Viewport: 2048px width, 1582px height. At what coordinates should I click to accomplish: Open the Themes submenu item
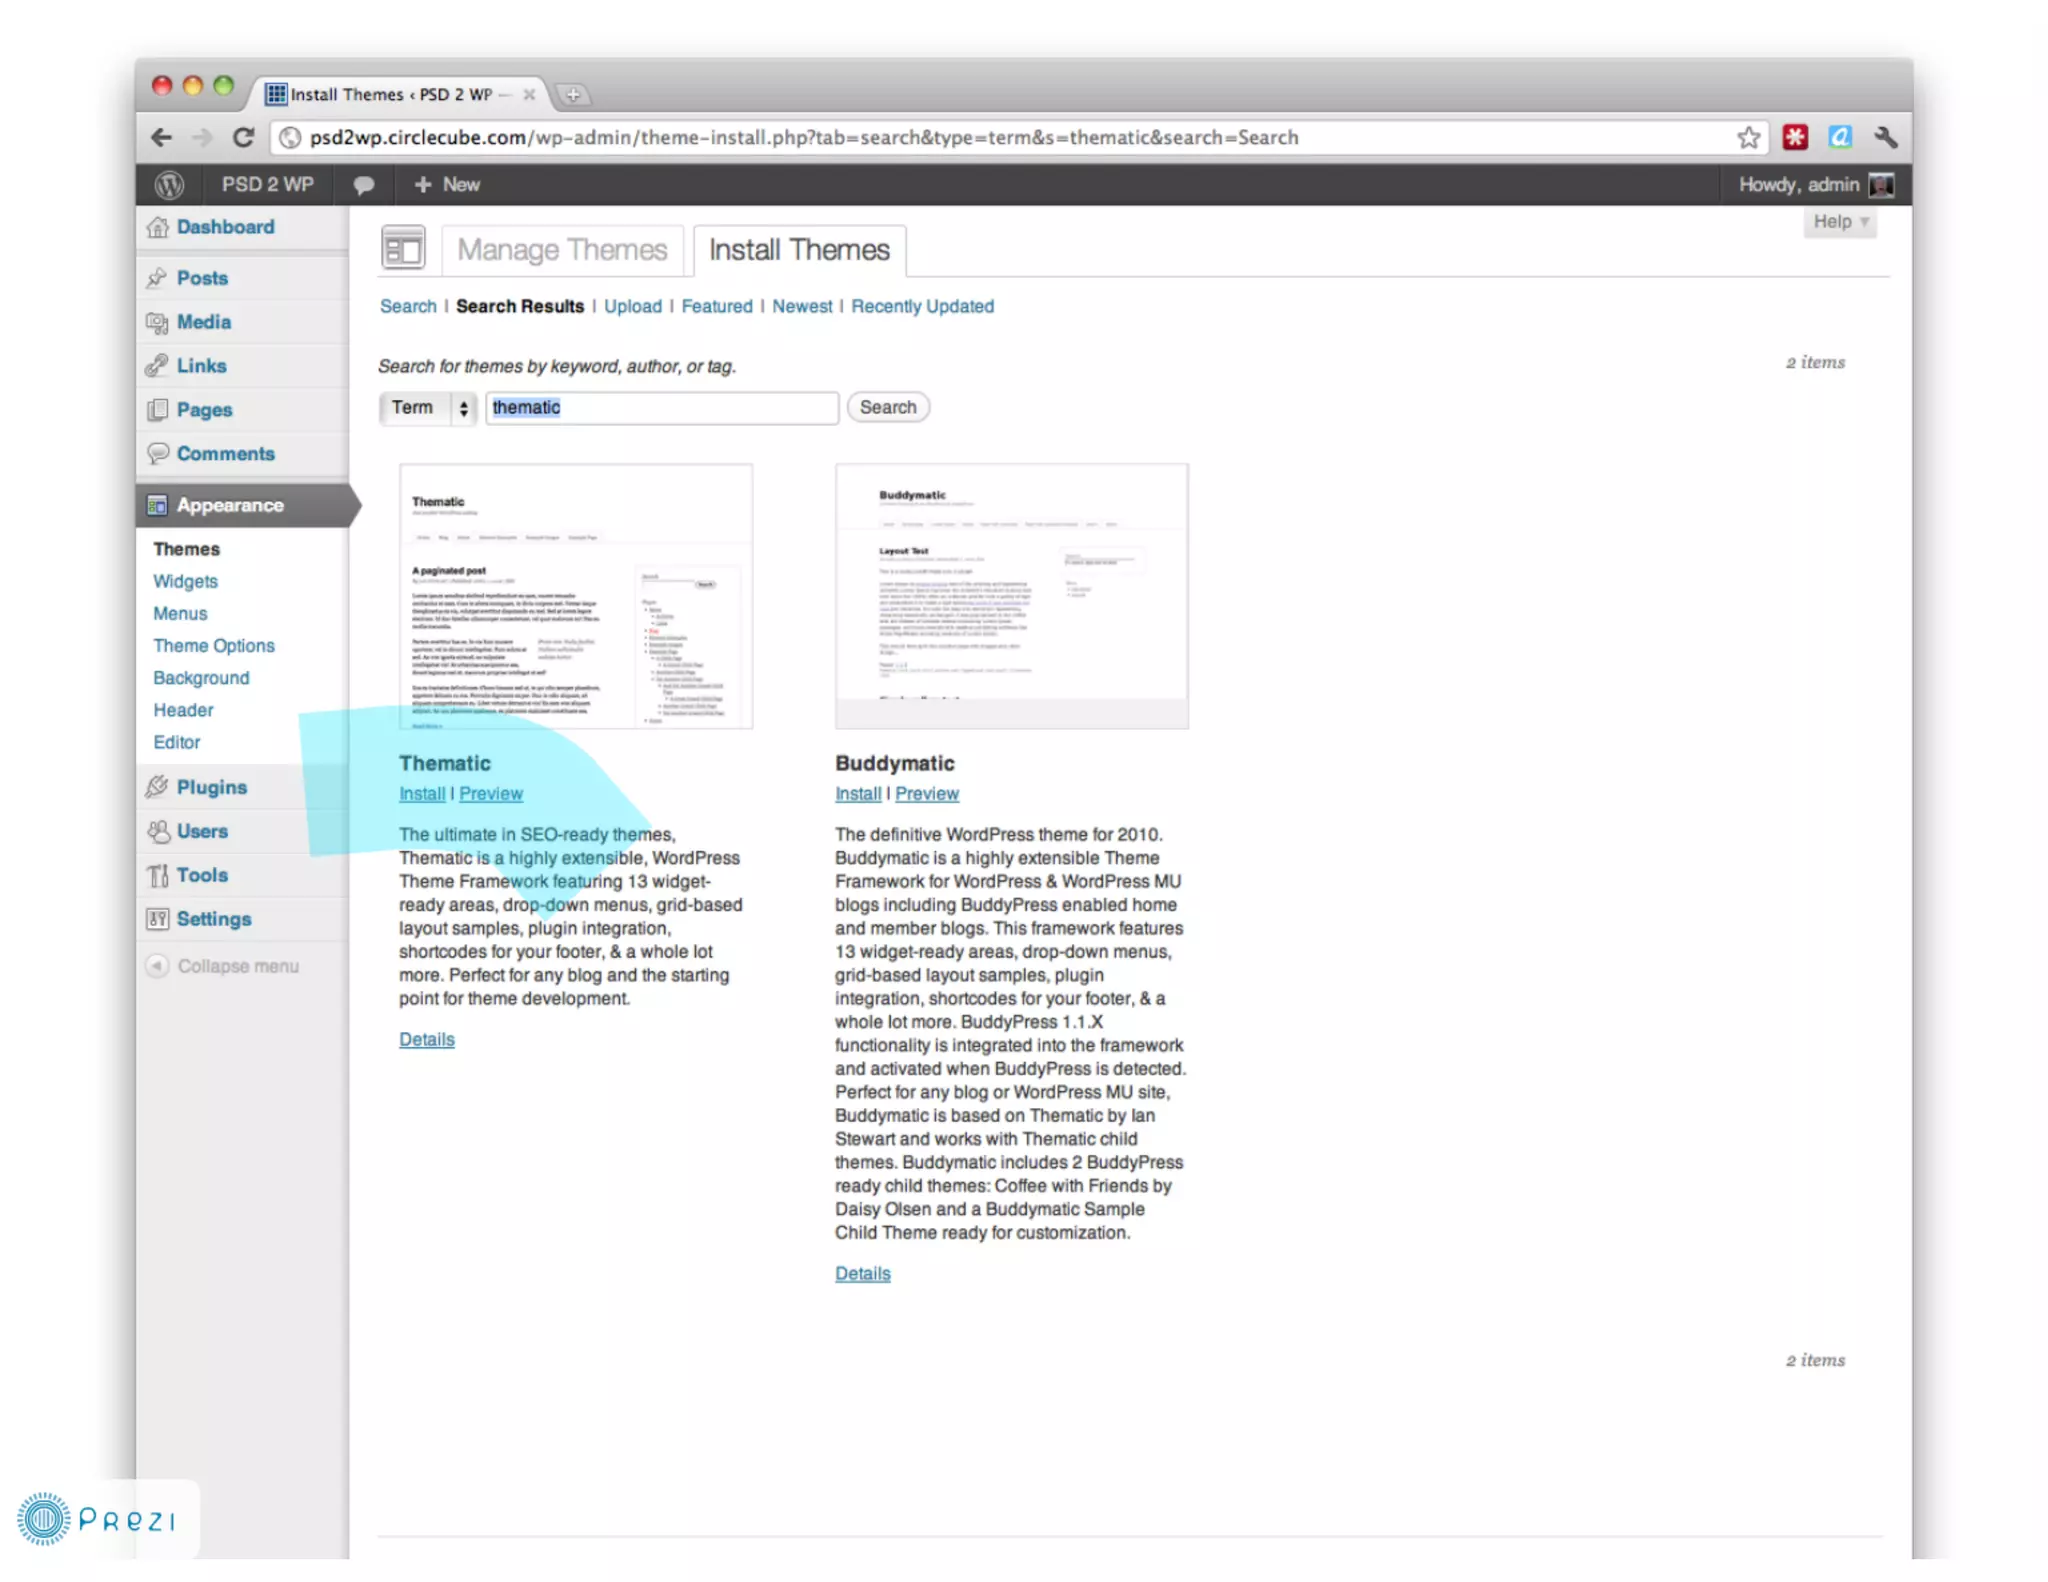186,549
